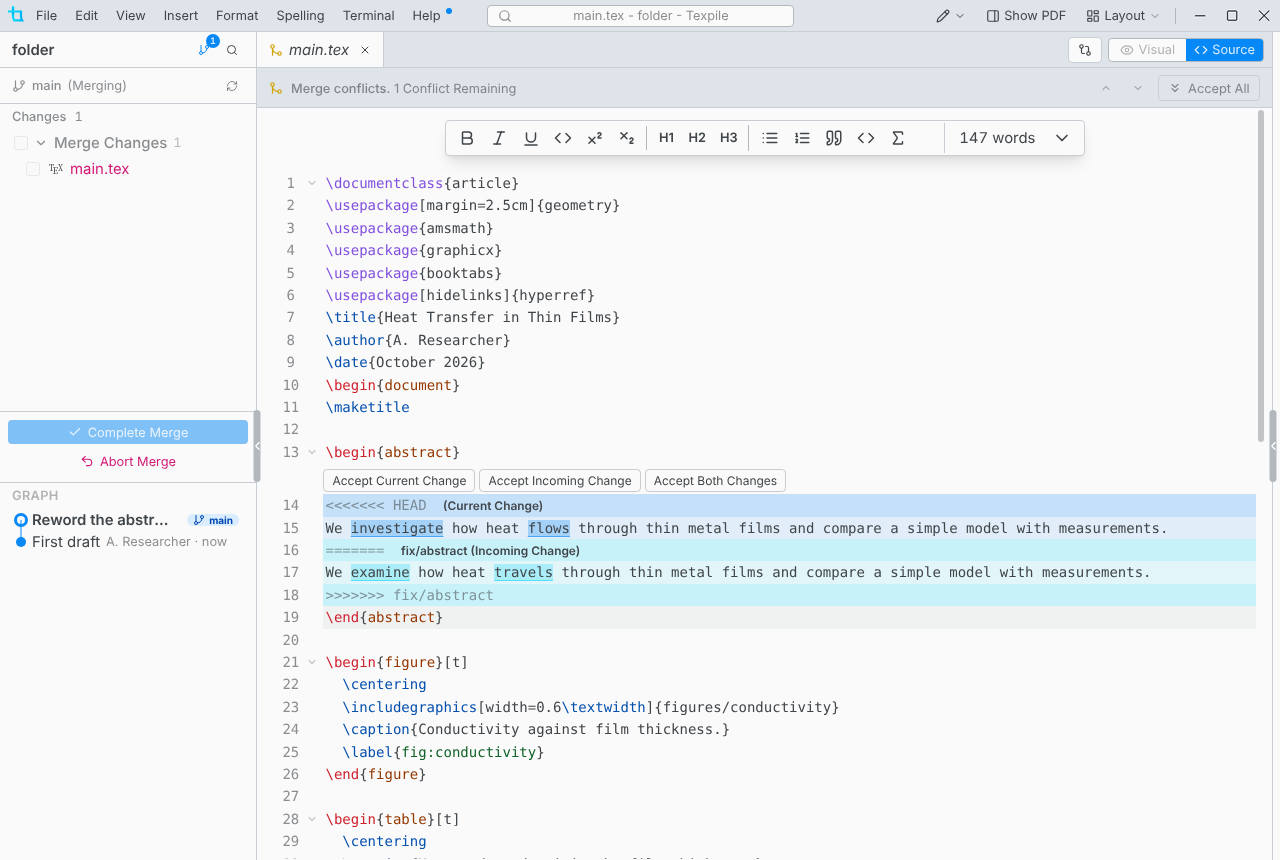Click the title bar search field
1280x860 pixels.
coord(640,16)
